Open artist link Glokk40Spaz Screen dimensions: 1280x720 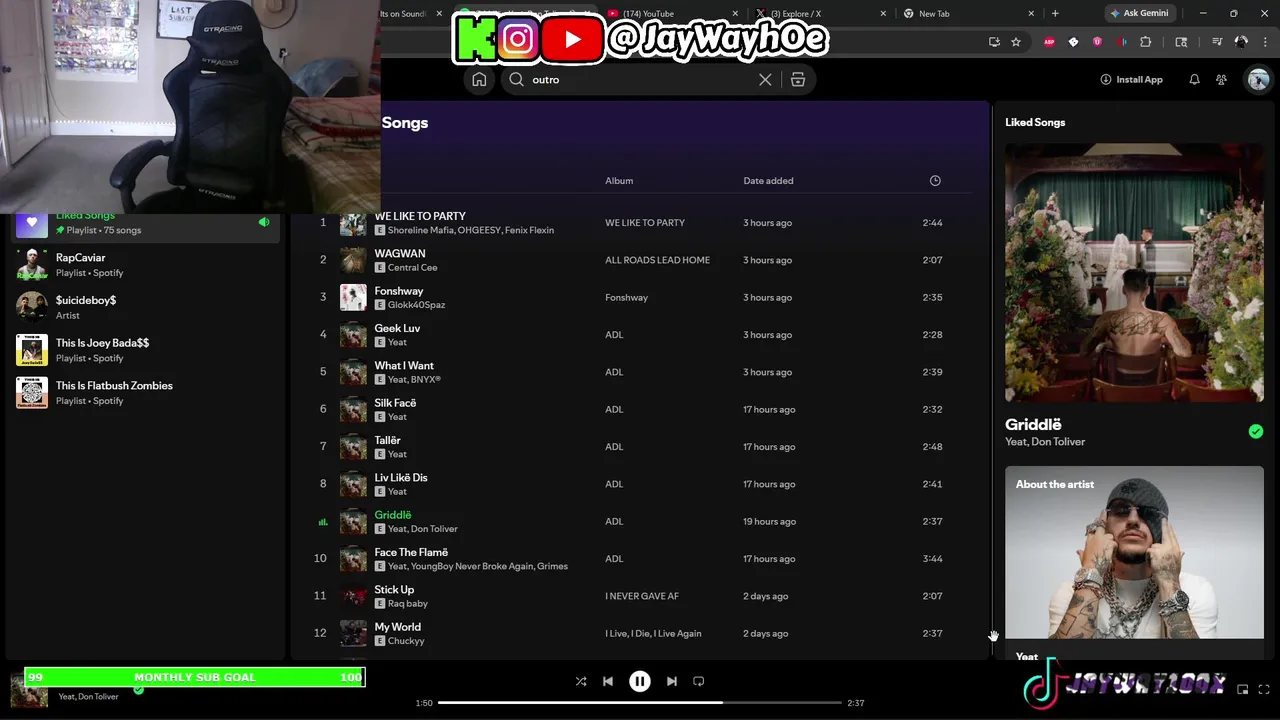coord(416,305)
